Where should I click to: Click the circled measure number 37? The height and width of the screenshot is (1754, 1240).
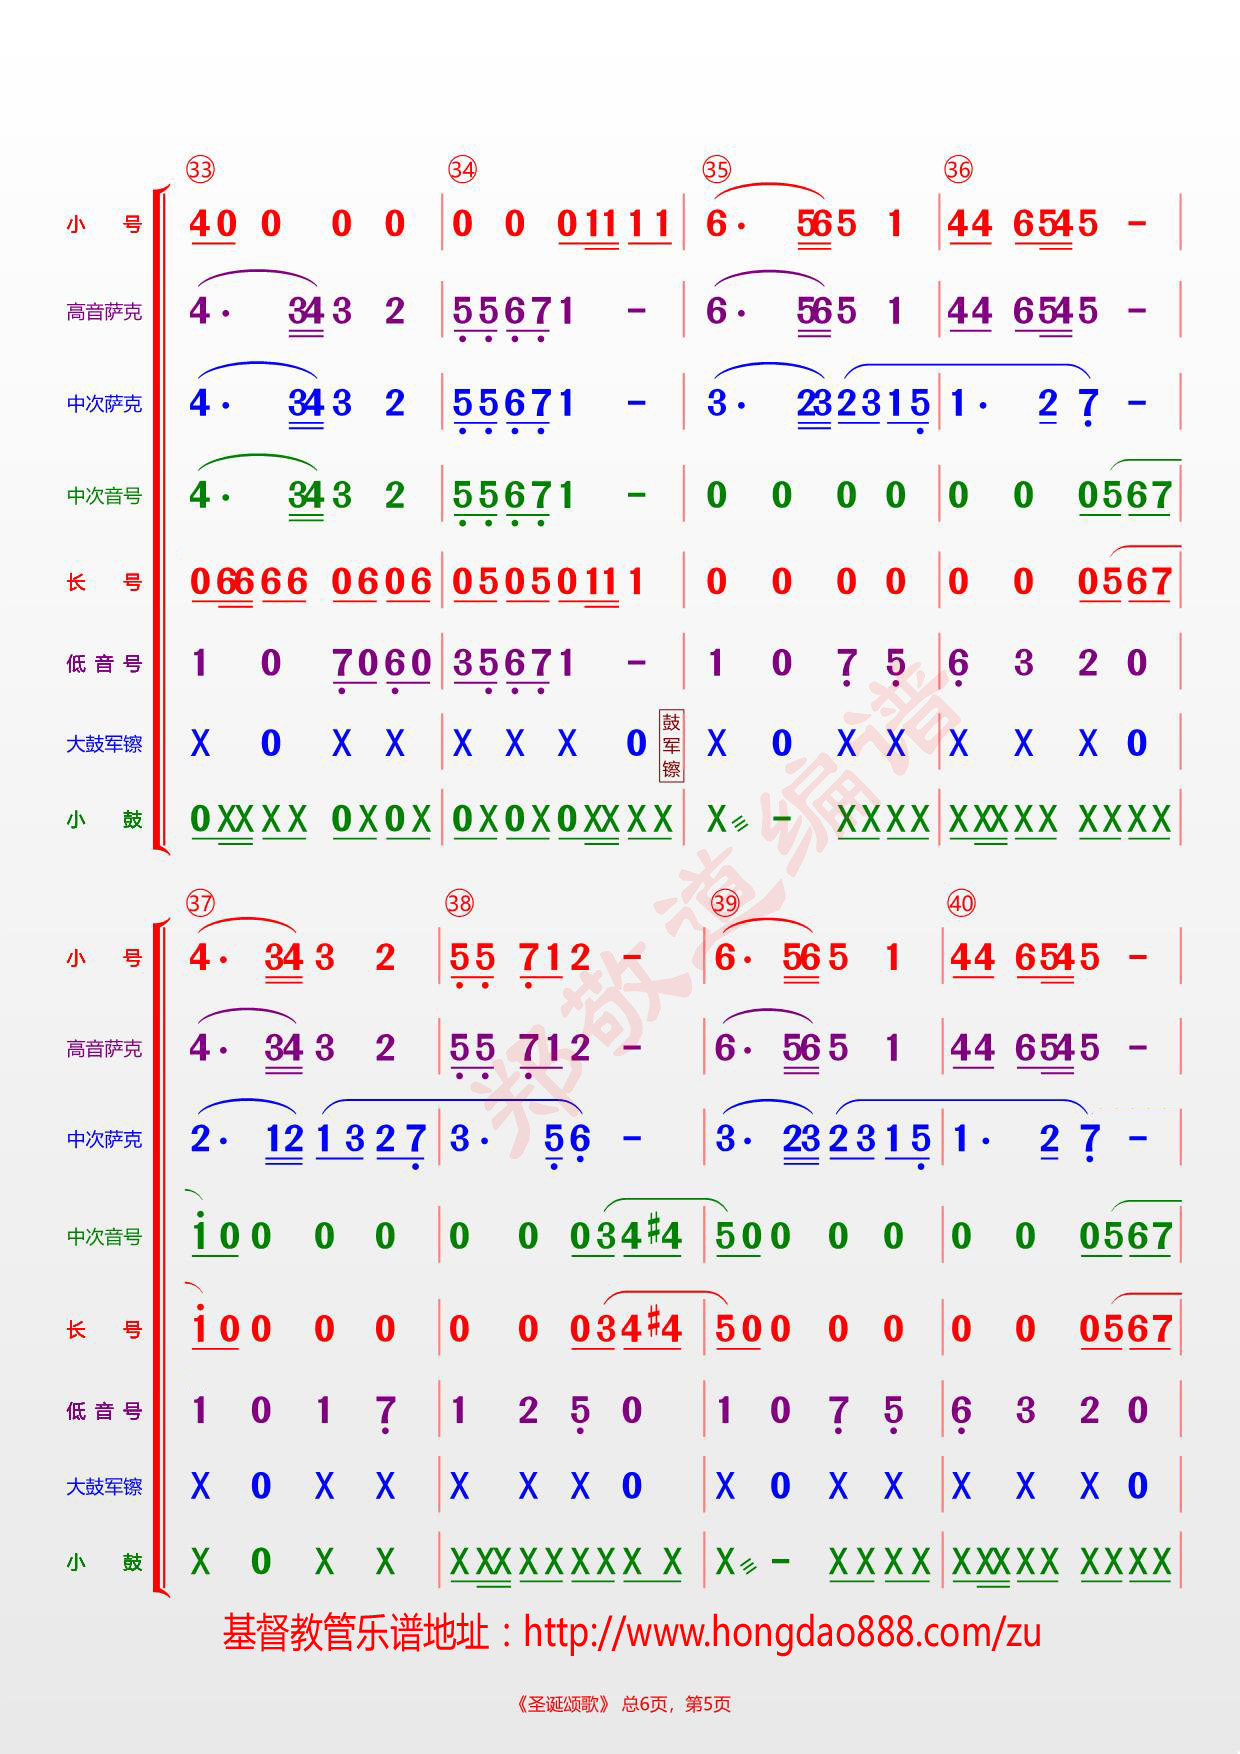[x=200, y=903]
